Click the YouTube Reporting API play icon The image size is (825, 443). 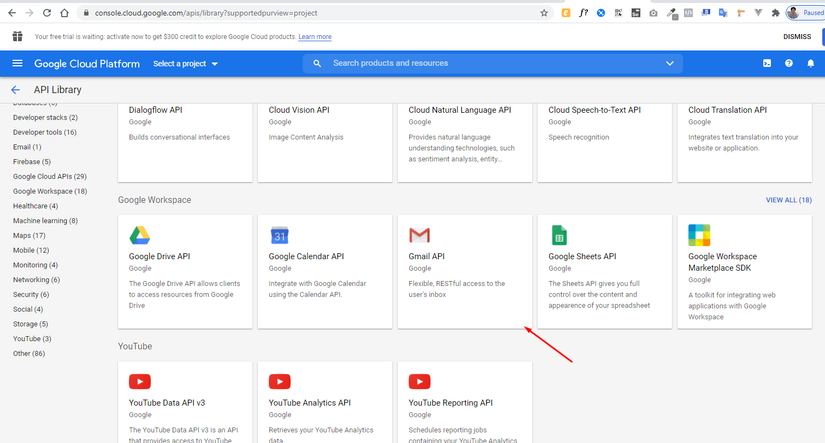pos(419,381)
